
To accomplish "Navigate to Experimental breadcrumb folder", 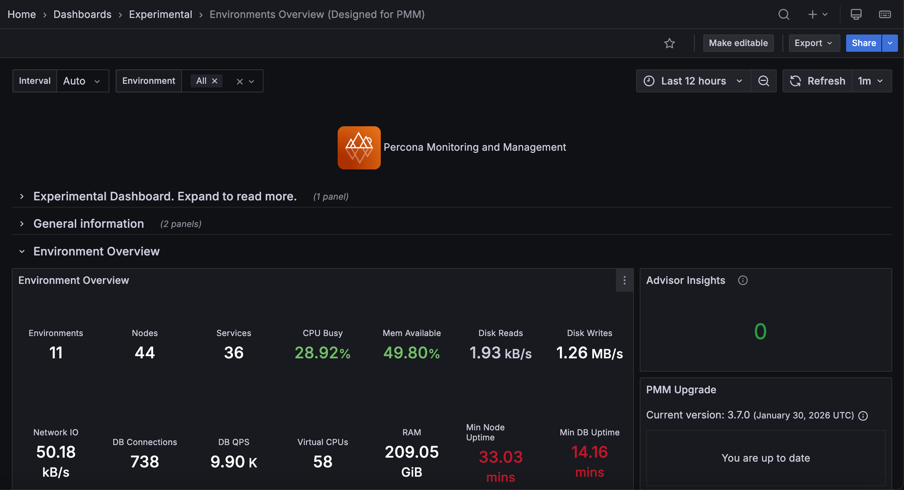I will pos(160,15).
